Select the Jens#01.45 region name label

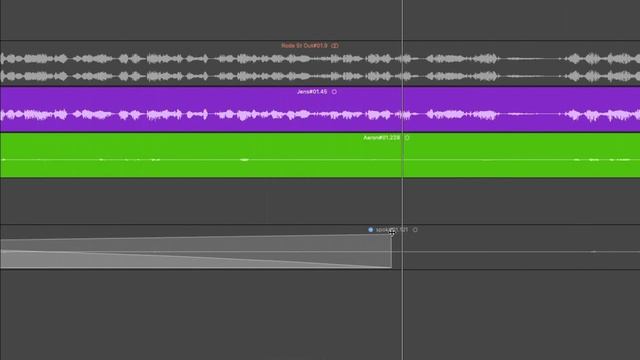(x=312, y=92)
